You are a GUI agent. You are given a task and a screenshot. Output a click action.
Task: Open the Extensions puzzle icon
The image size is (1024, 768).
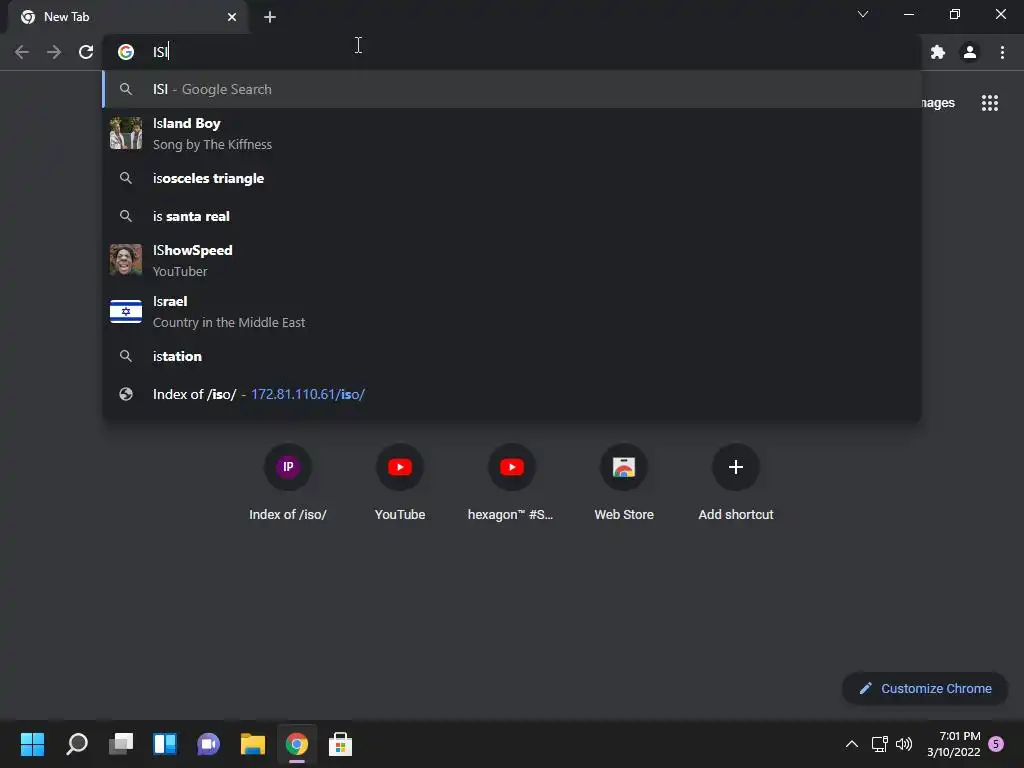938,52
